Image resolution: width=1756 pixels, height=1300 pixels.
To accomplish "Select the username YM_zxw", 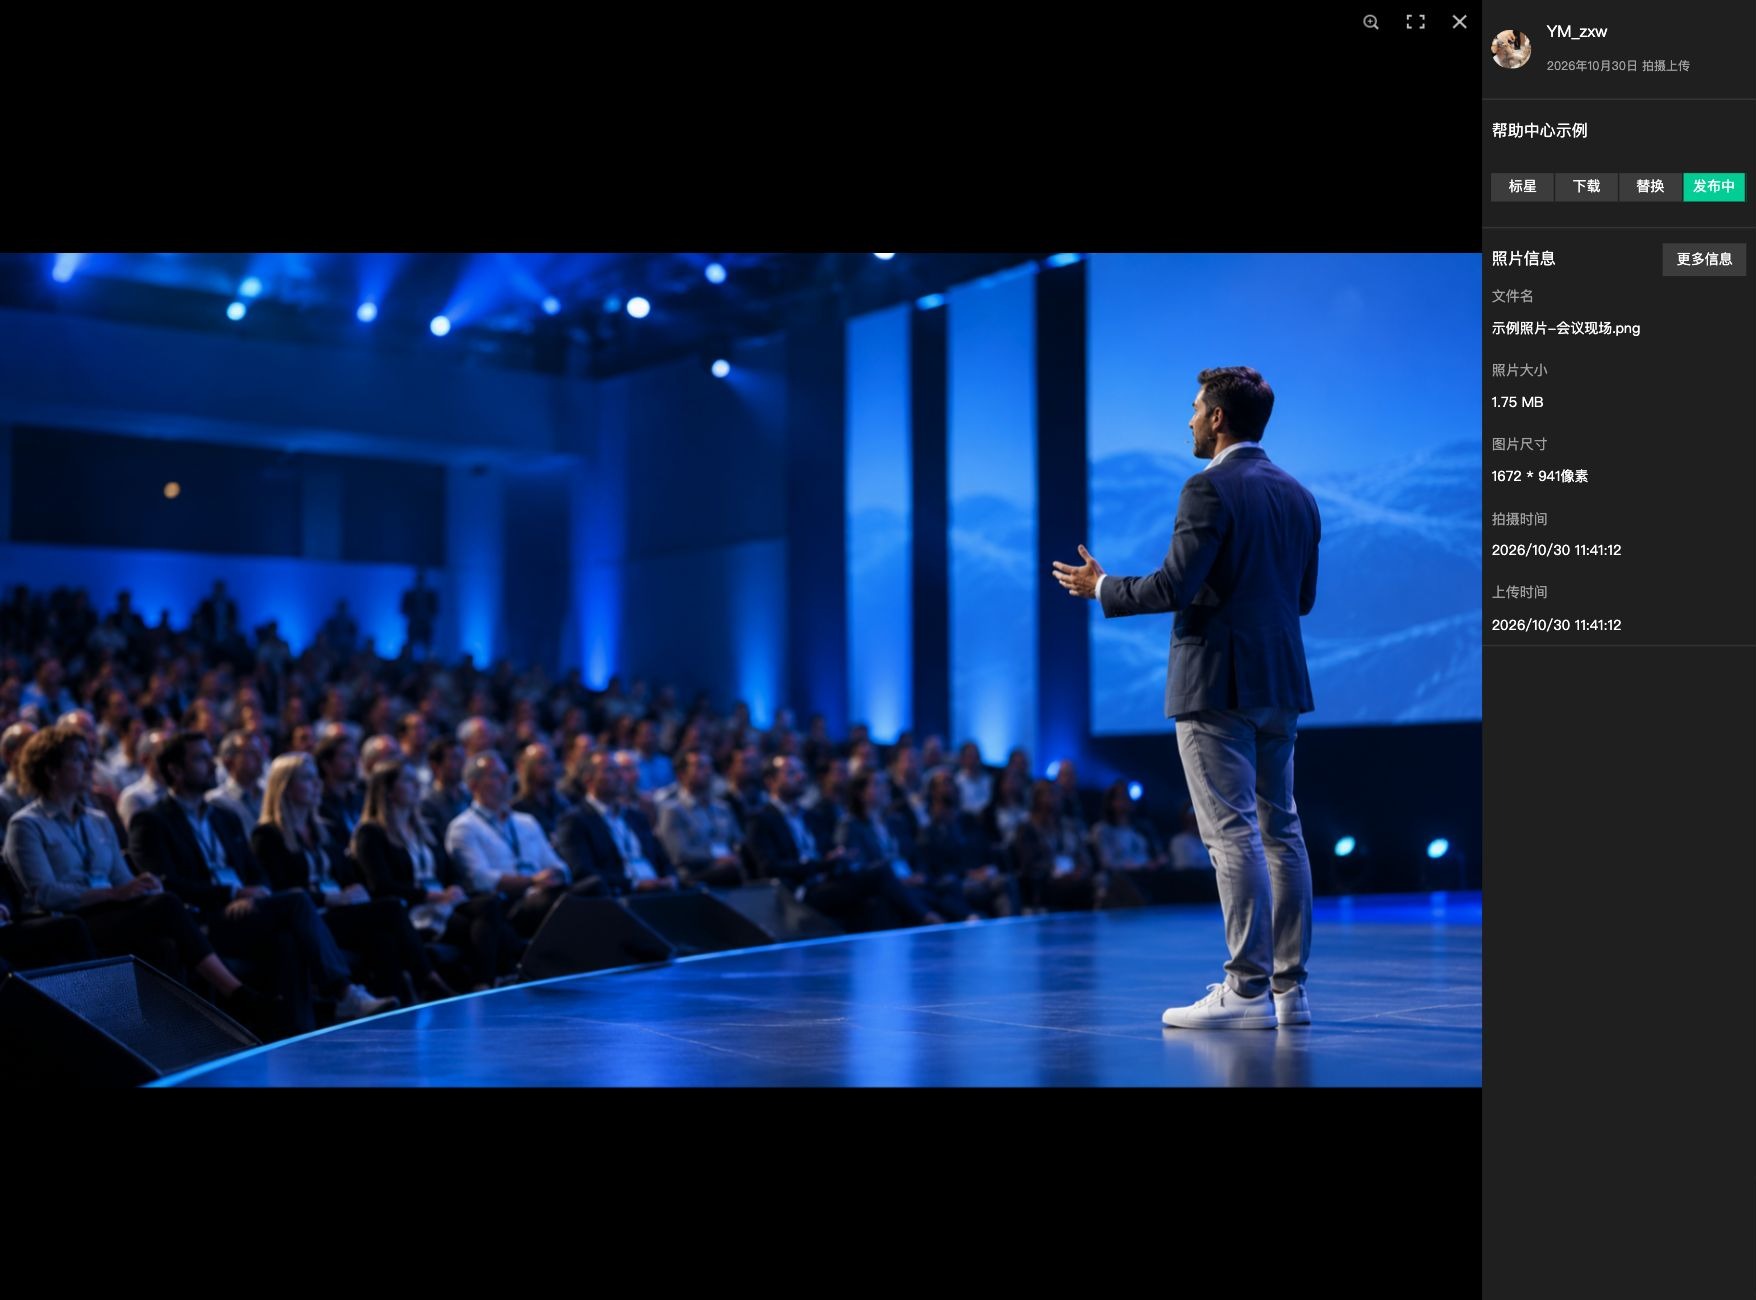I will pos(1576,32).
